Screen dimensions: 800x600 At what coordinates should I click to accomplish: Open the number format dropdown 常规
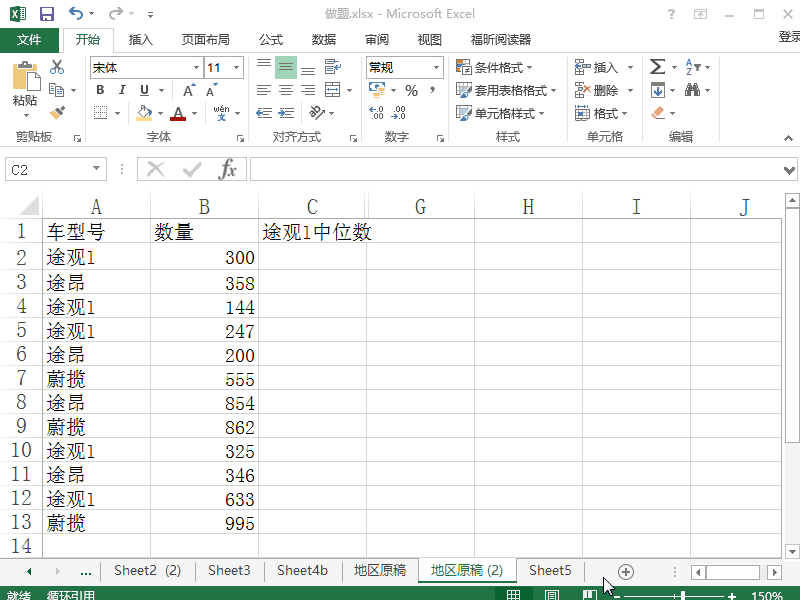436,67
